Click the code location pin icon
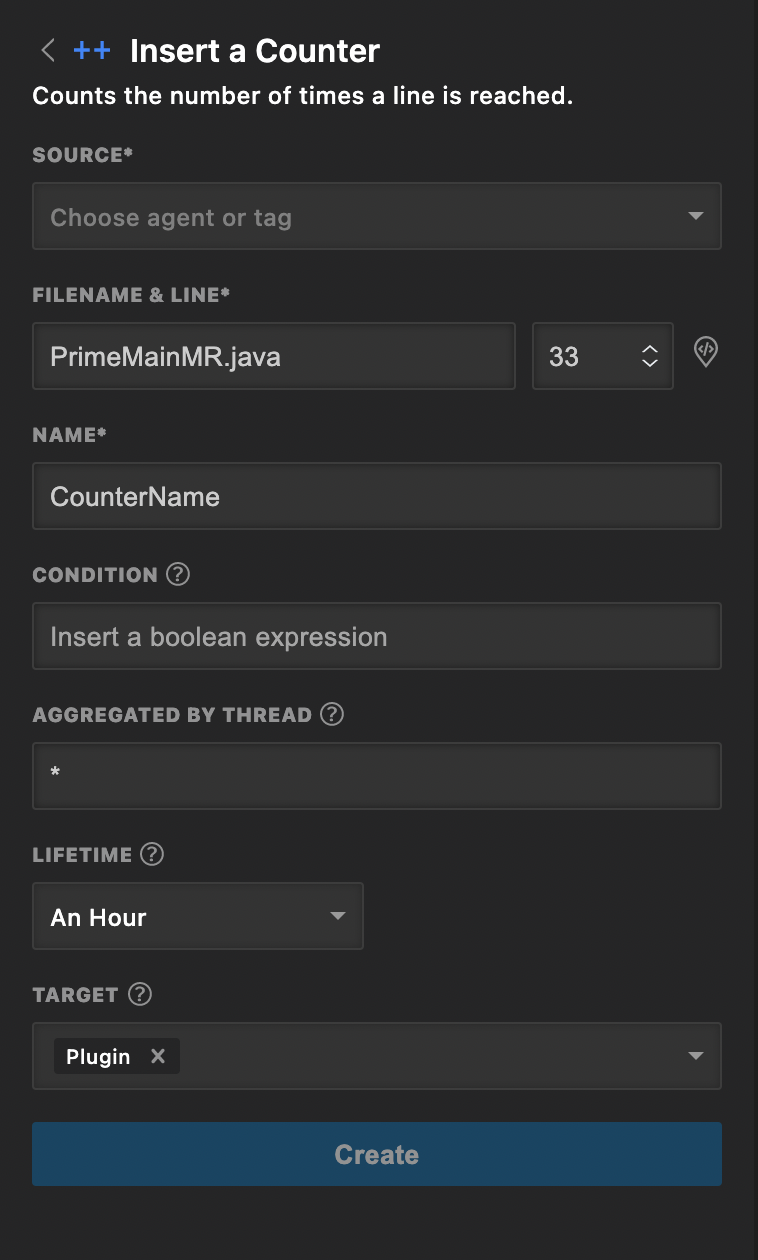 point(706,352)
